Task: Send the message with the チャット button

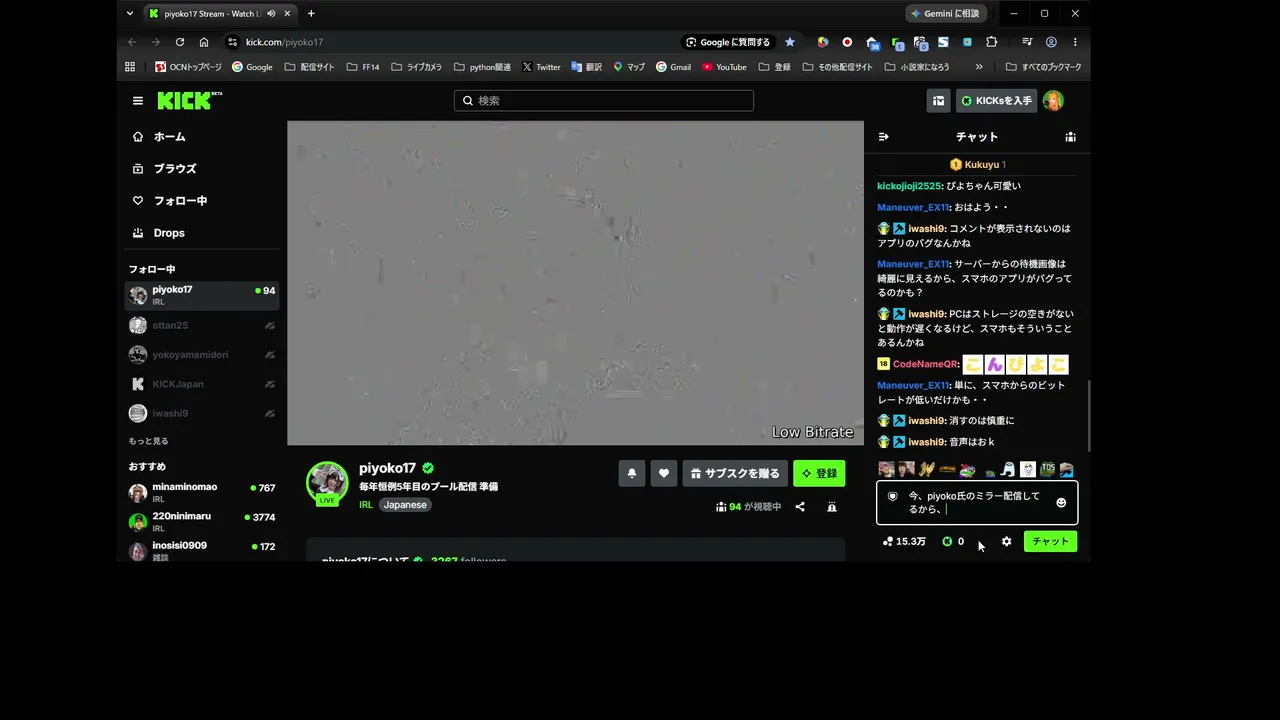Action: point(1050,542)
